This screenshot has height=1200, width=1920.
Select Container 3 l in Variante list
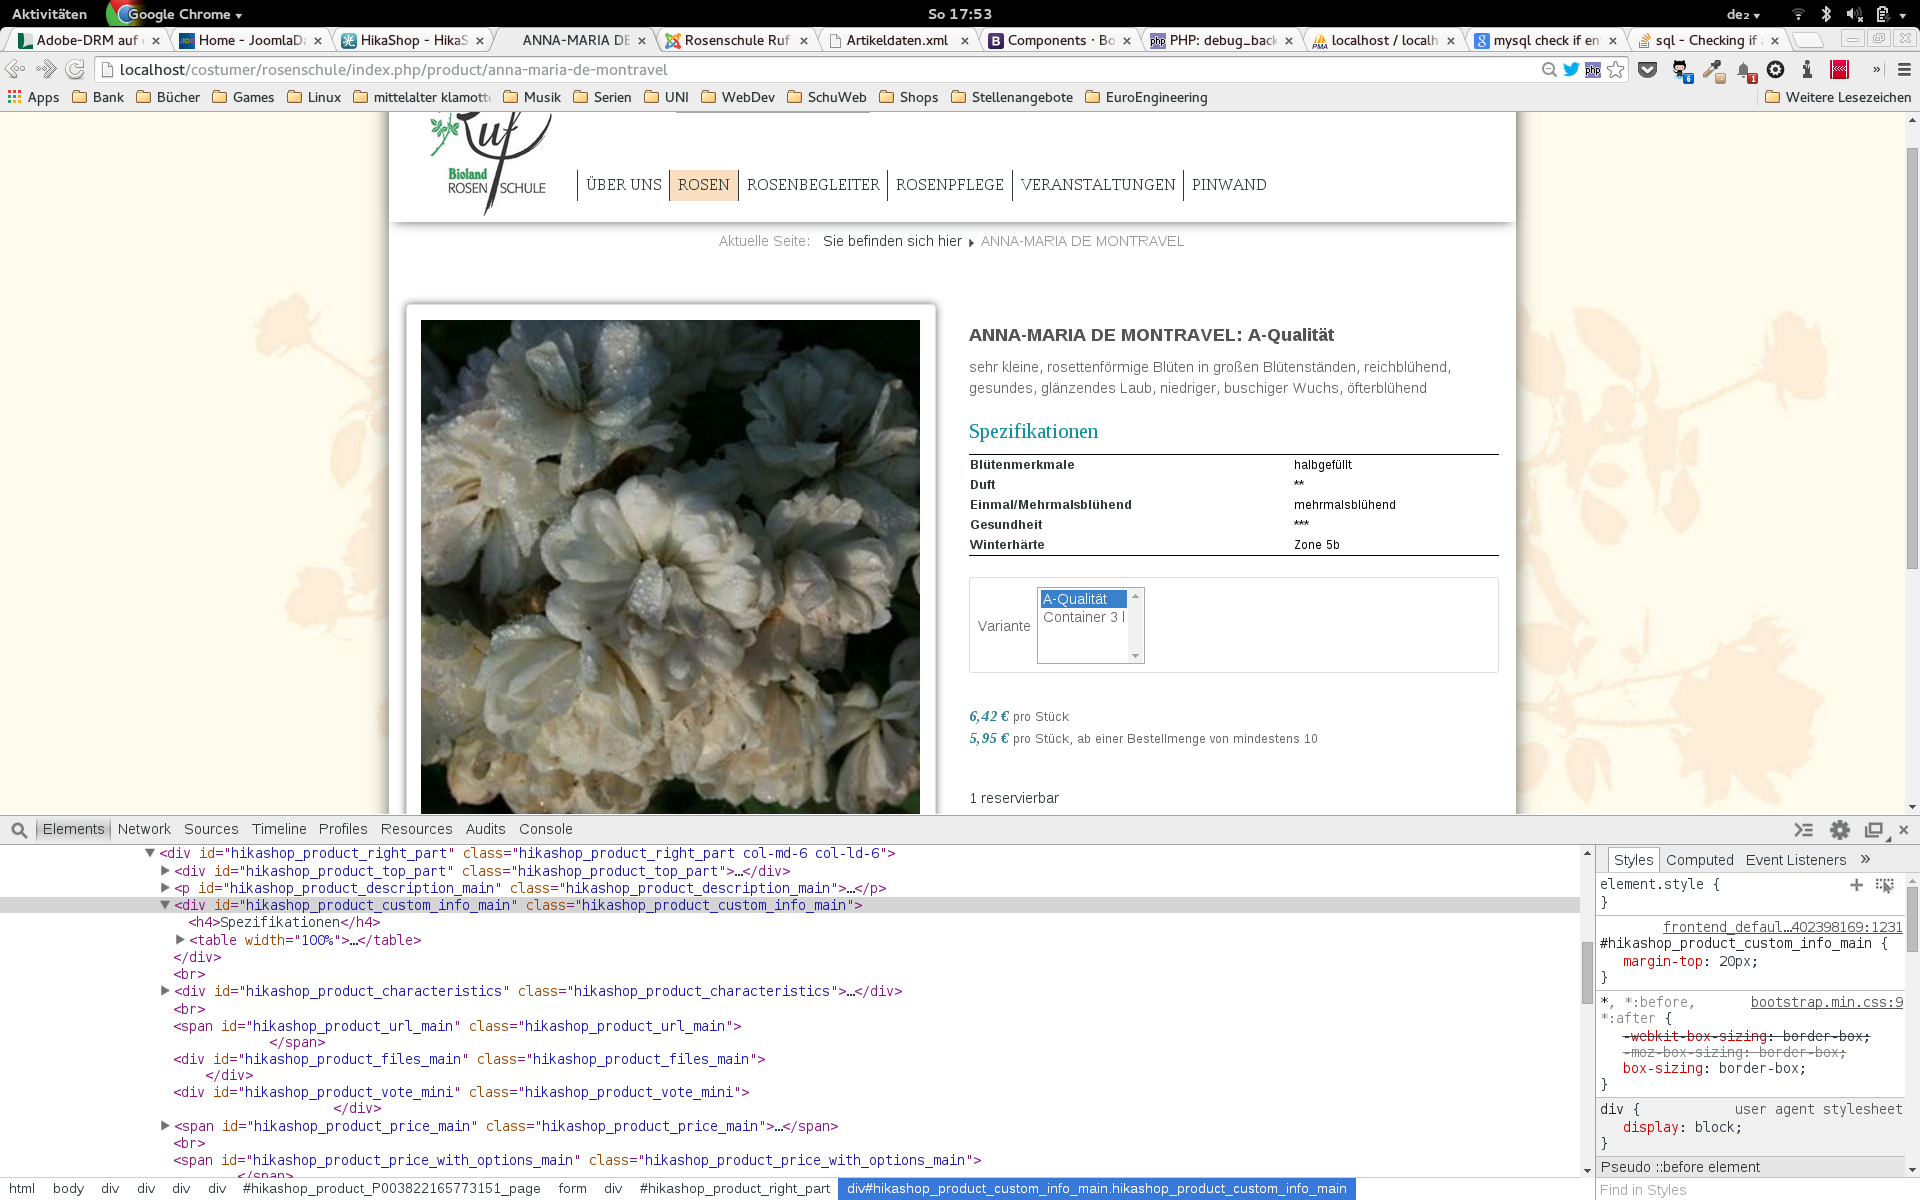point(1083,617)
